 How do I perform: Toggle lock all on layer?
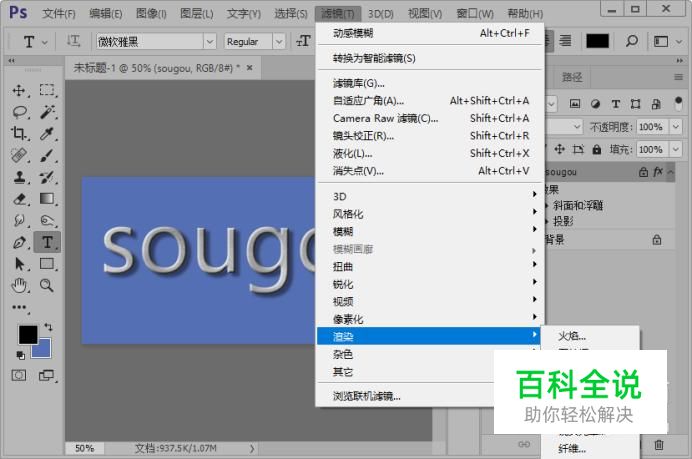coord(597,150)
